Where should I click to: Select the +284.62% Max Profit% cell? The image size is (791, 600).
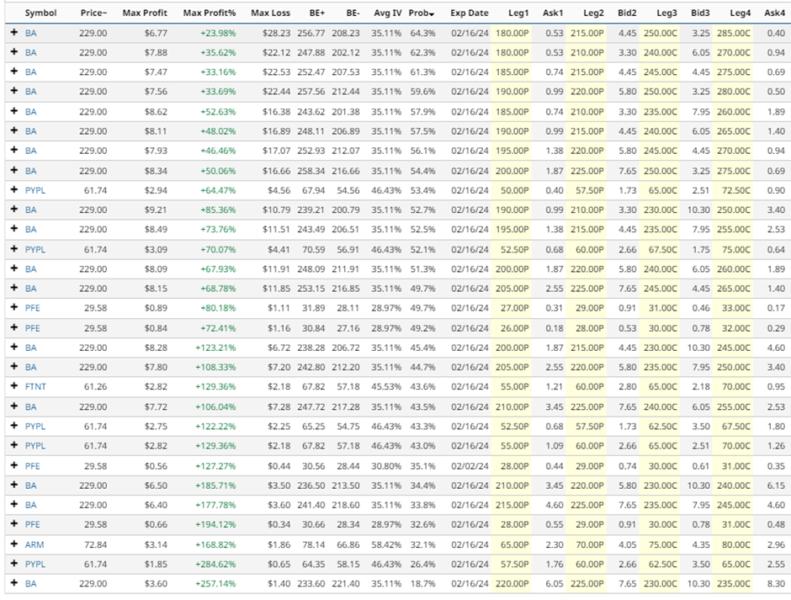215,564
